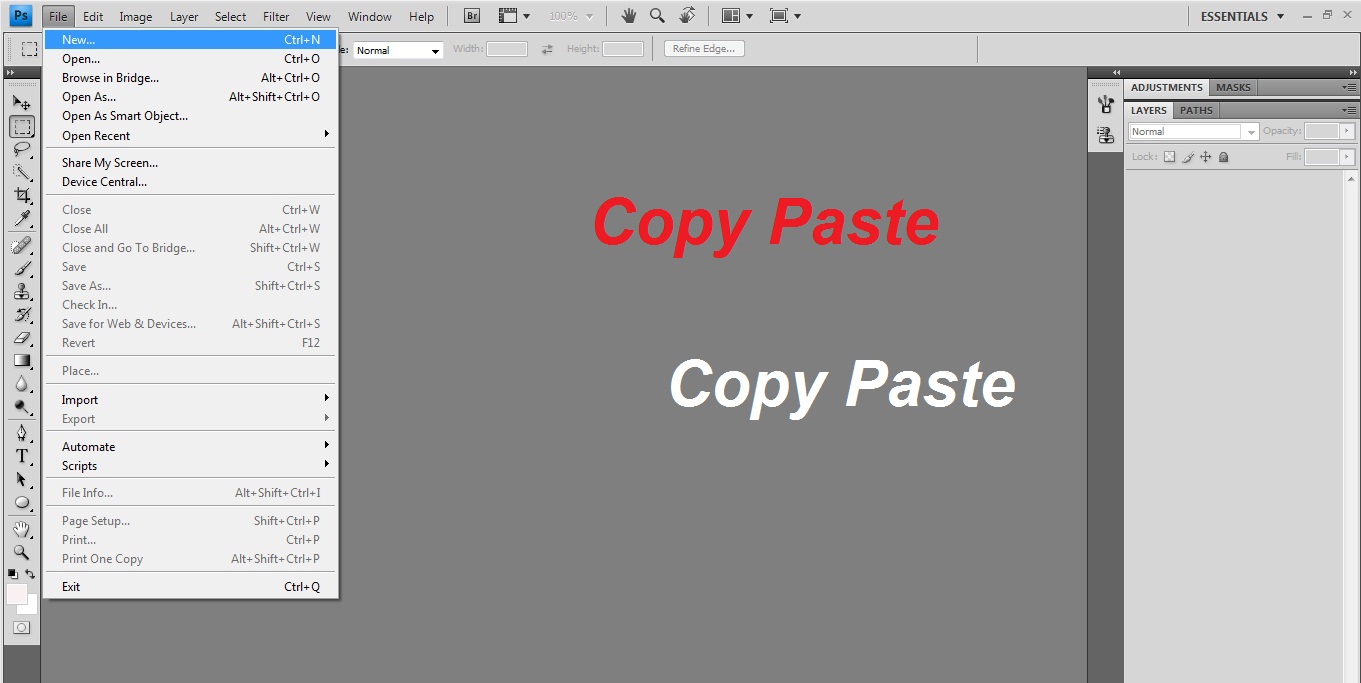Open the Edit menu
Screen dimensions: 1361x683
click(x=93, y=16)
